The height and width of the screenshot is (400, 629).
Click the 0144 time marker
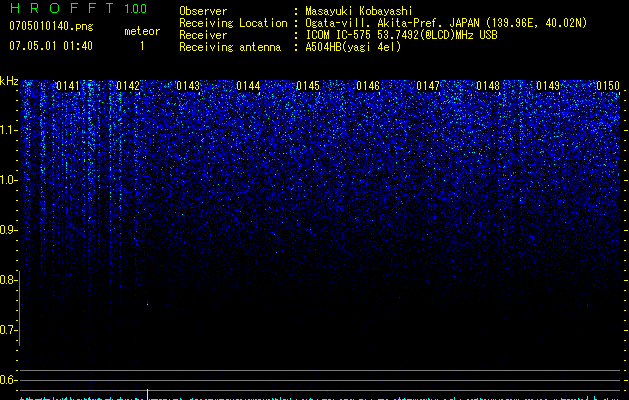click(x=248, y=86)
